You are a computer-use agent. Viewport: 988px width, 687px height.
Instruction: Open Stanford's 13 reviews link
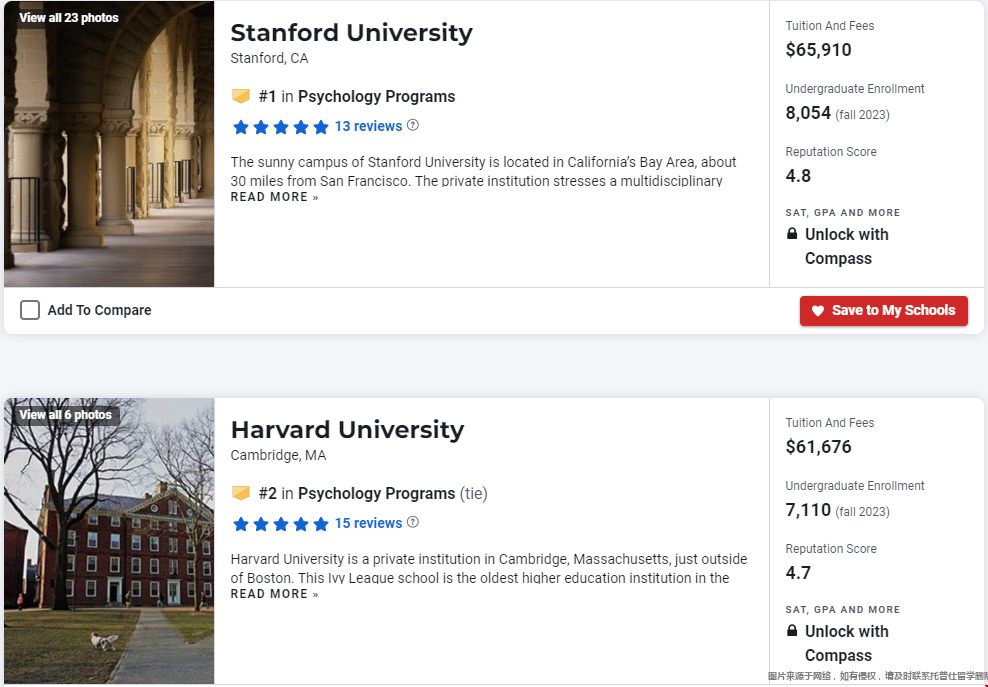pyautogui.click(x=368, y=126)
